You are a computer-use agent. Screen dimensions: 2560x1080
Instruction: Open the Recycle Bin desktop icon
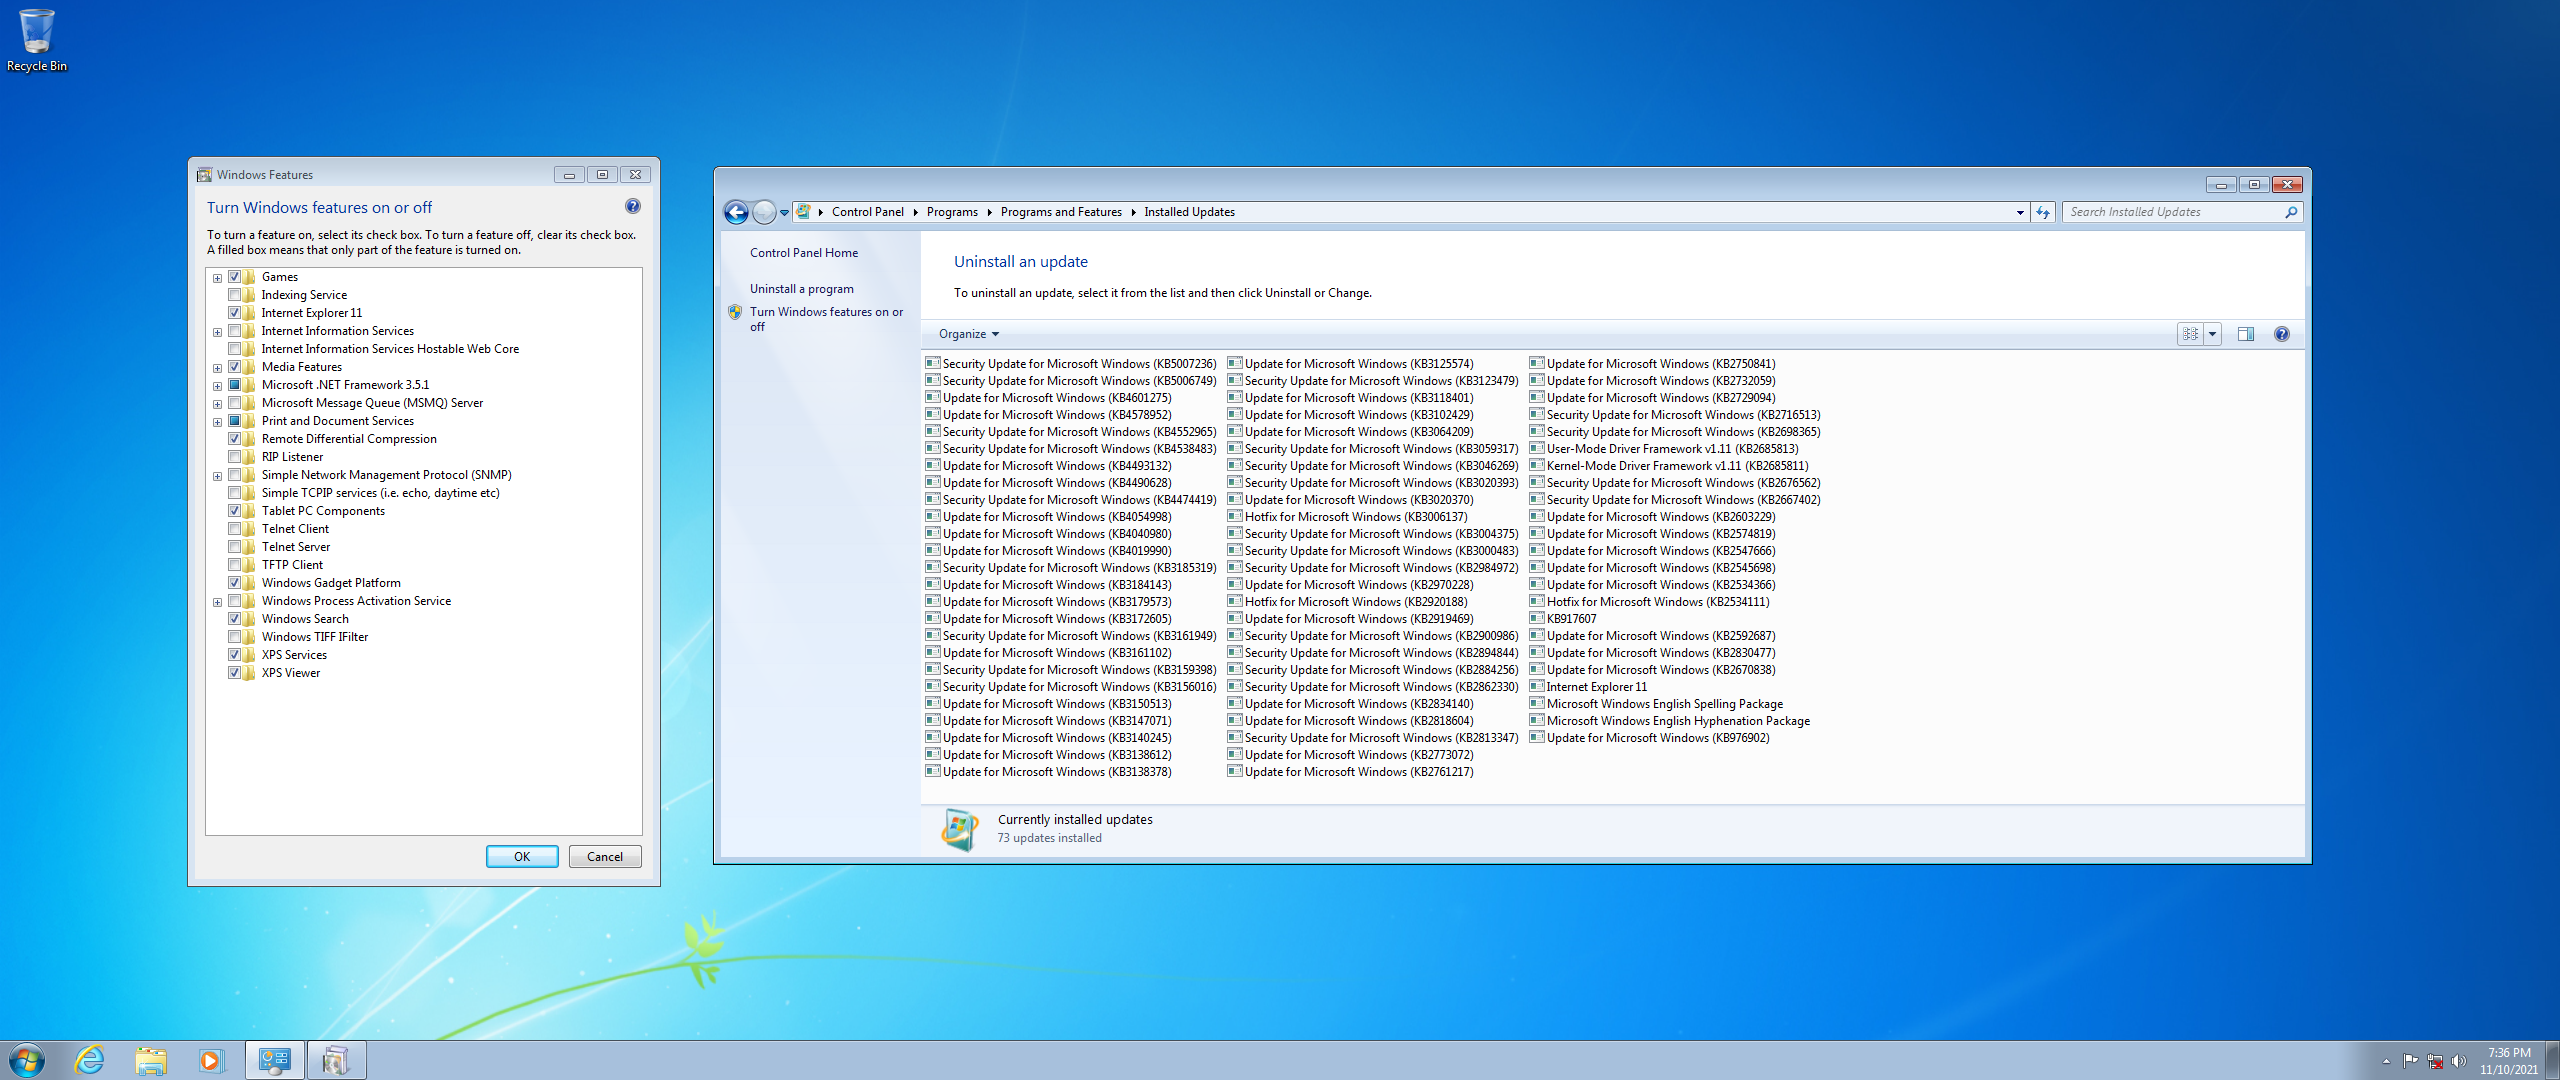tap(37, 40)
